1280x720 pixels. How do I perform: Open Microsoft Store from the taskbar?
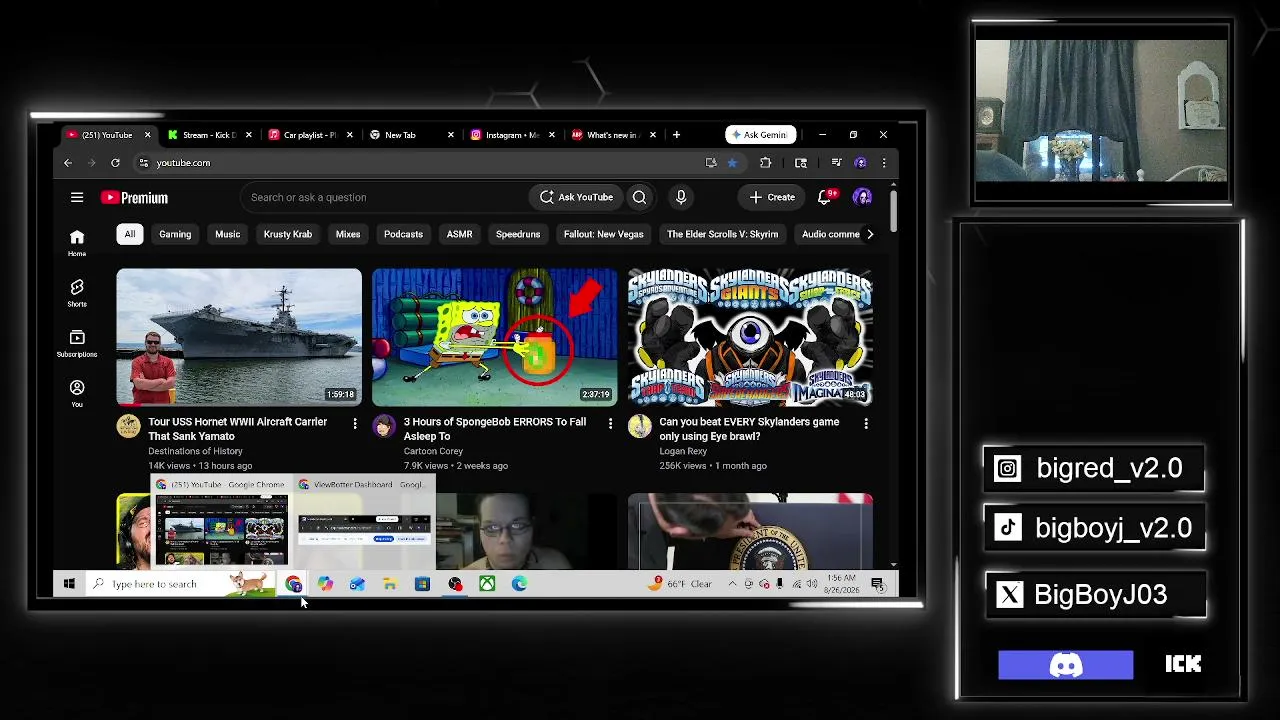click(x=422, y=584)
